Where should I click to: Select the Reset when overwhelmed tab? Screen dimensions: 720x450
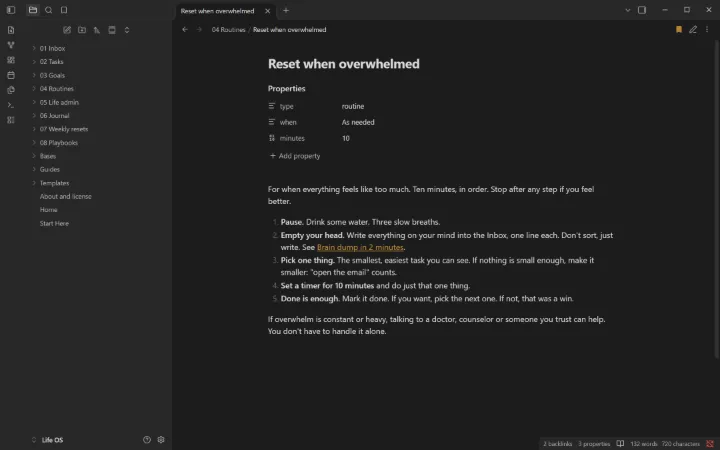(x=217, y=11)
